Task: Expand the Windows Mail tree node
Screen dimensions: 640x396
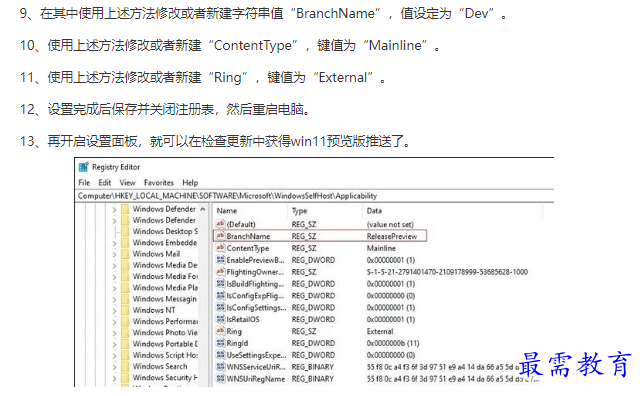Action: point(114,254)
